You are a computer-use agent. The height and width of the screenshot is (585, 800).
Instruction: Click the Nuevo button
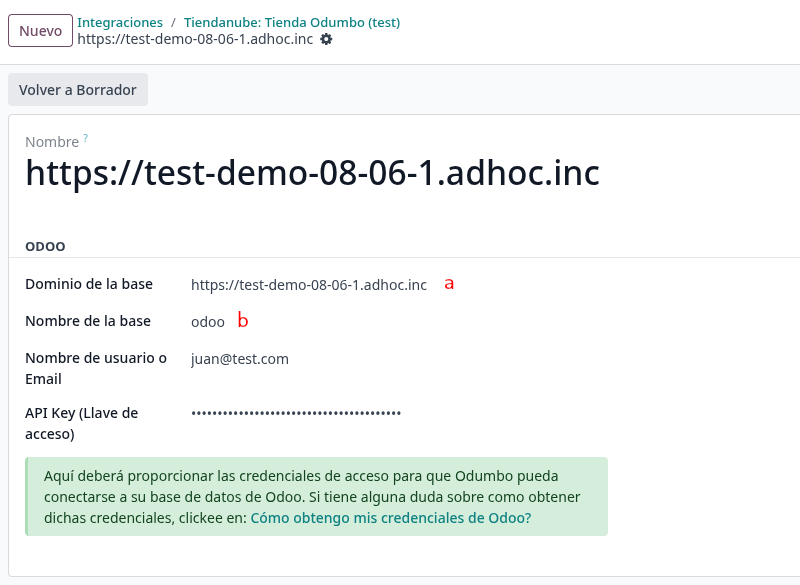(40, 31)
